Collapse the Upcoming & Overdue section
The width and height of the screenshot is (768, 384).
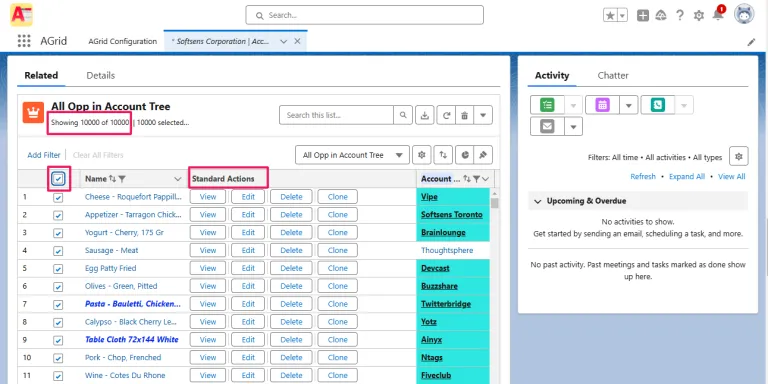click(x=538, y=201)
